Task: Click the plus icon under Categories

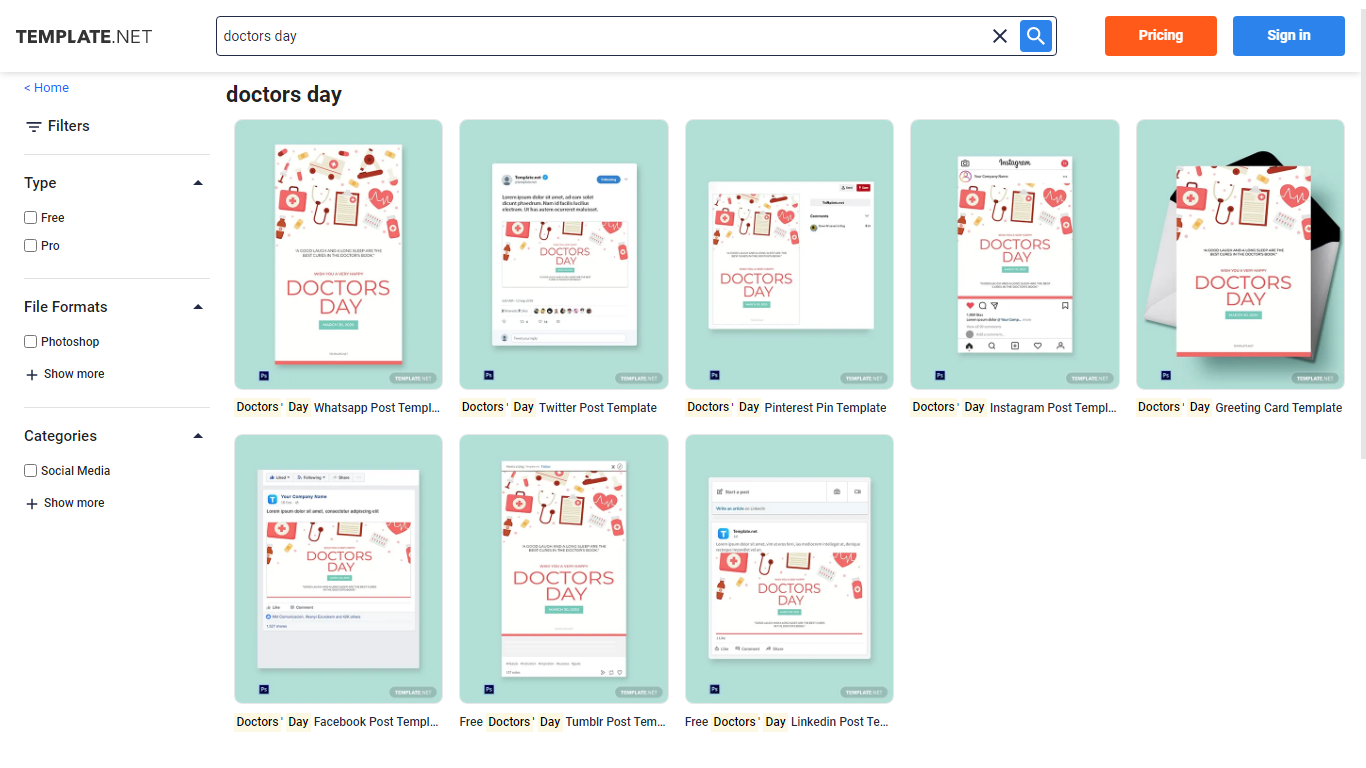Action: click(x=32, y=504)
